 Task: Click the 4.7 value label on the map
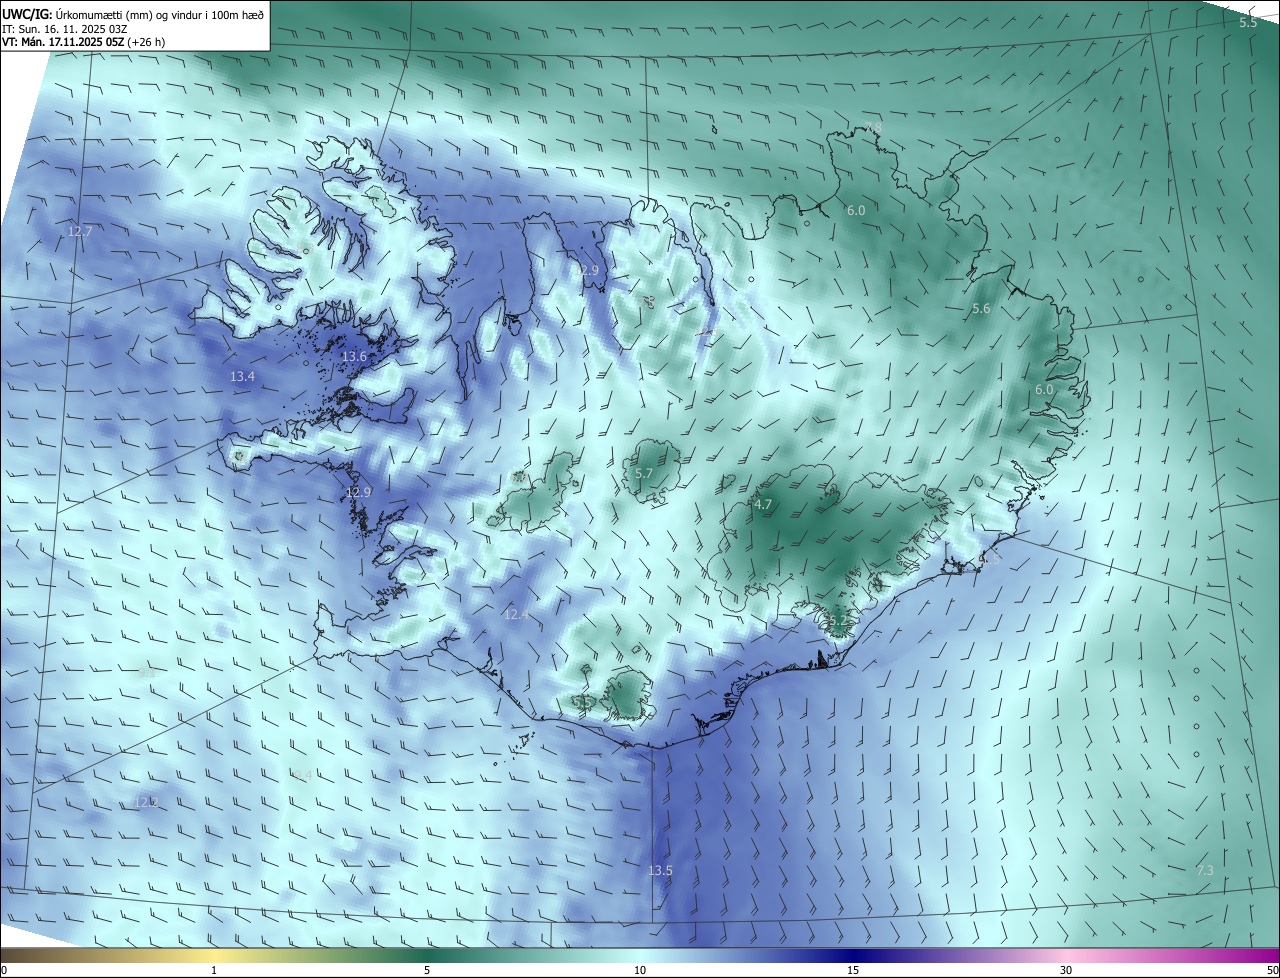(763, 504)
